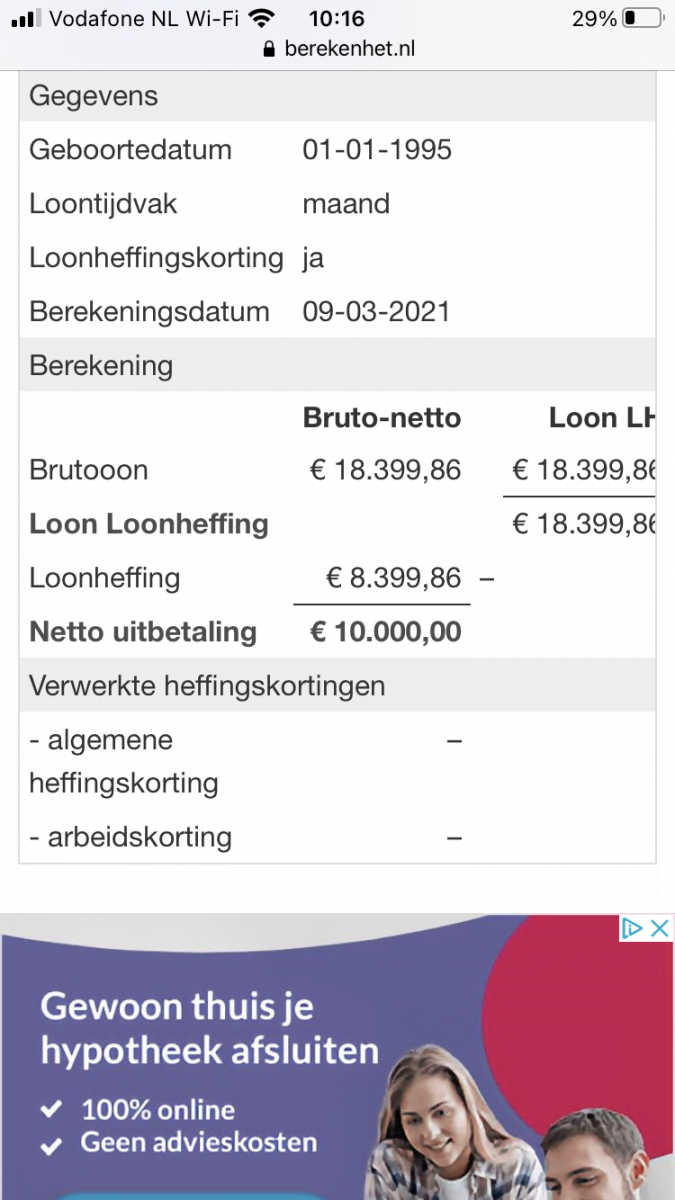Tap the Wi-Fi icon in status bar
Screen dimensions: 675x1200
point(262,18)
